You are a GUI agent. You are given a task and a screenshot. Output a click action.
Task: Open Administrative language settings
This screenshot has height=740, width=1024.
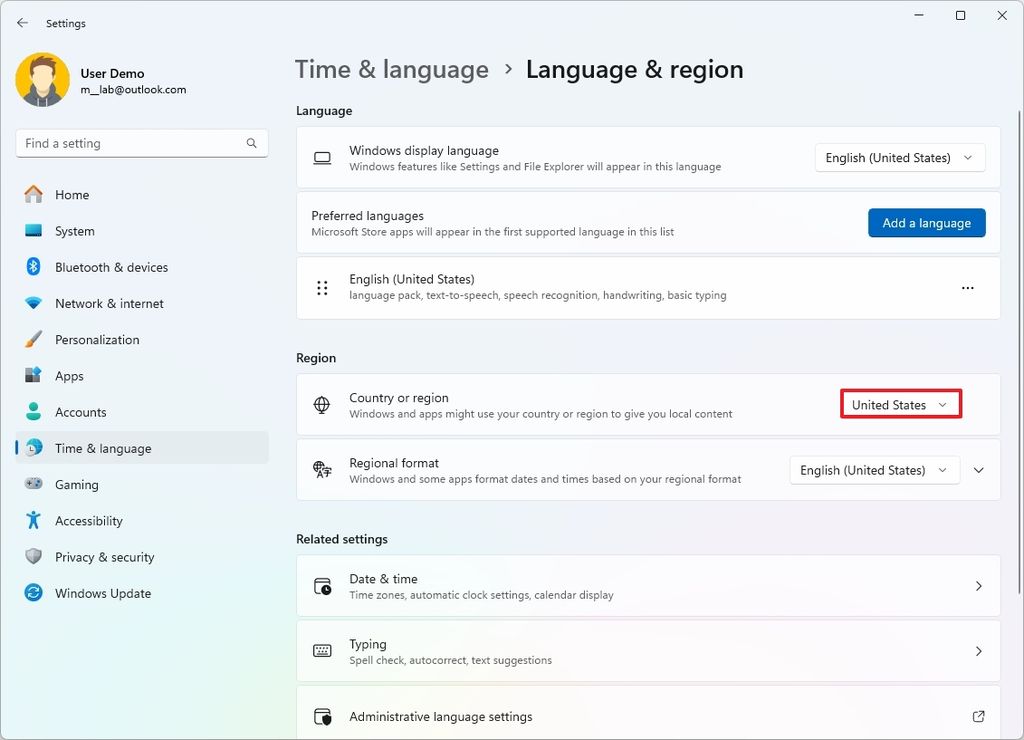point(647,716)
